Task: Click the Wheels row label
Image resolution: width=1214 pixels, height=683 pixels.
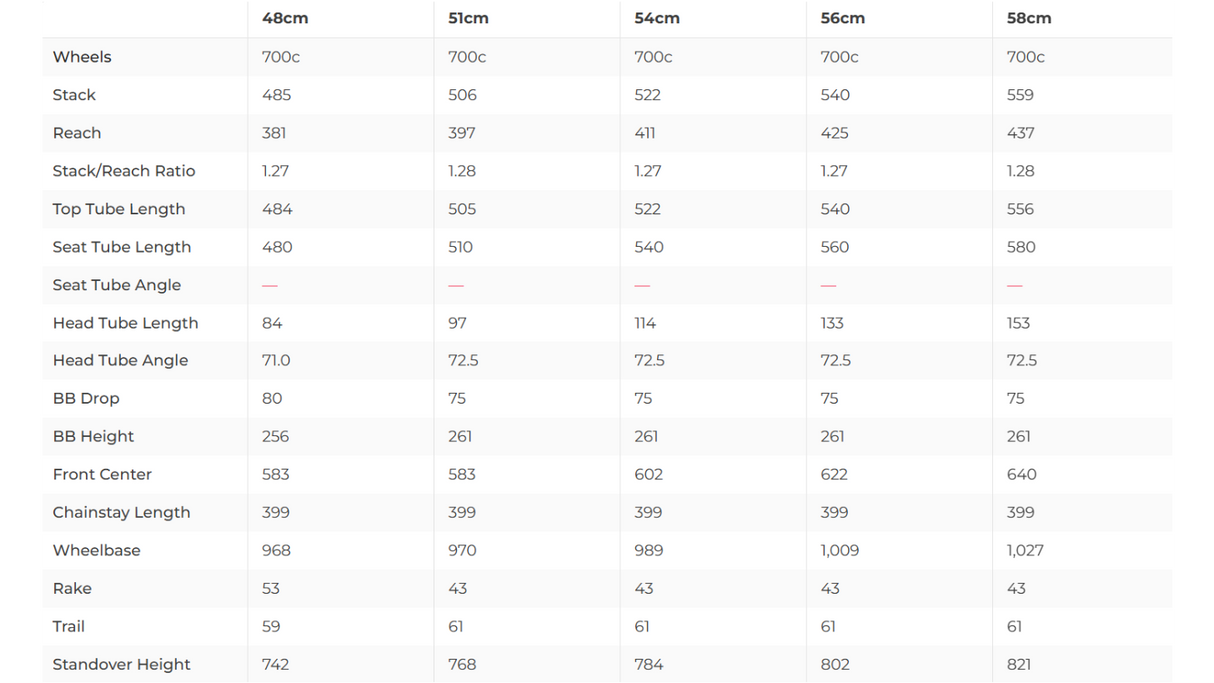Action: pos(82,57)
